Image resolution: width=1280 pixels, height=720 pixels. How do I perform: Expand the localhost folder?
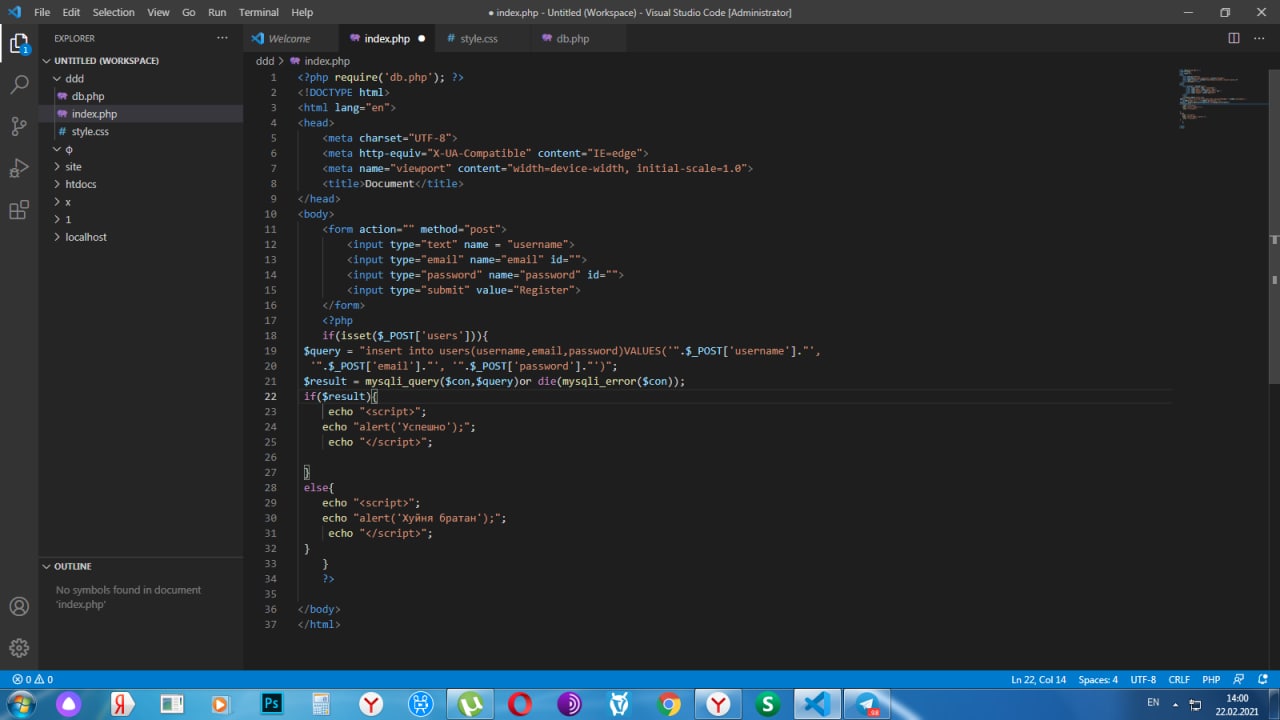(140, 237)
